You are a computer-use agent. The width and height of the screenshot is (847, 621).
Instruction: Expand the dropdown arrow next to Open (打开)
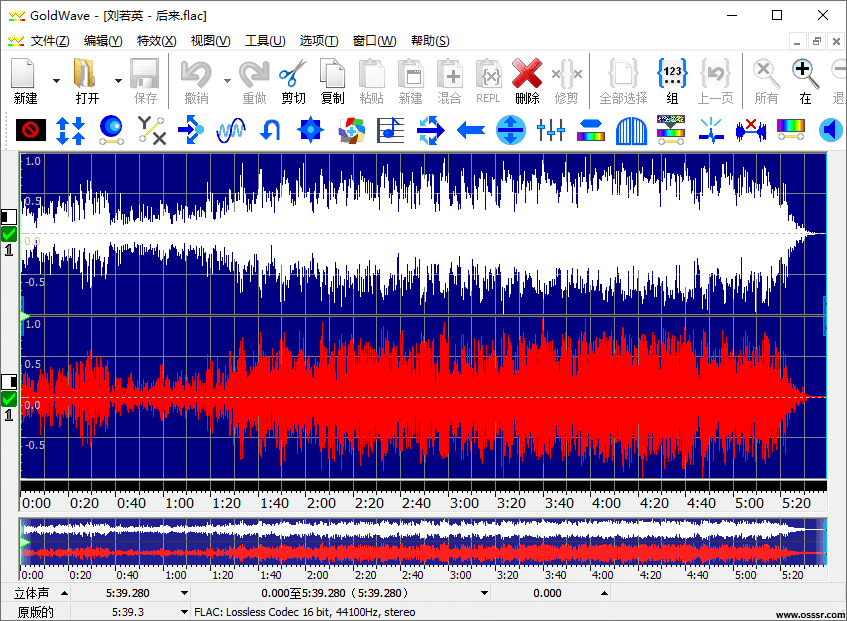click(118, 80)
